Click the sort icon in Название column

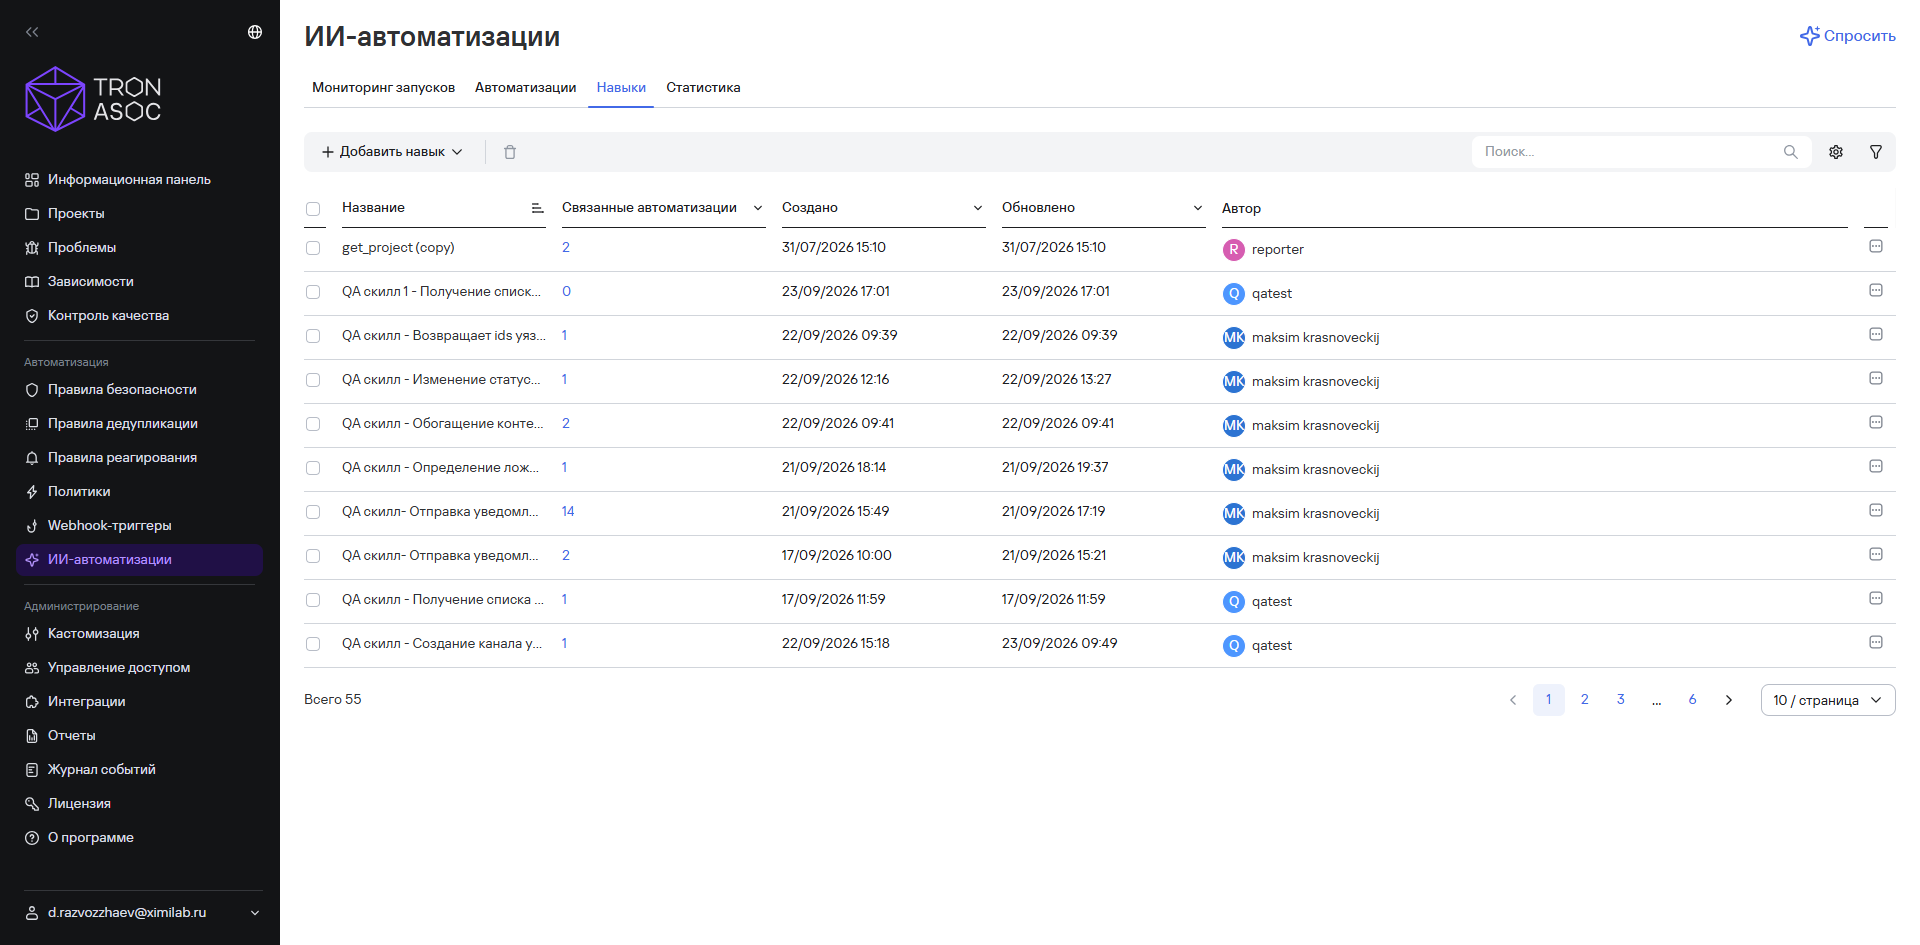[537, 208]
